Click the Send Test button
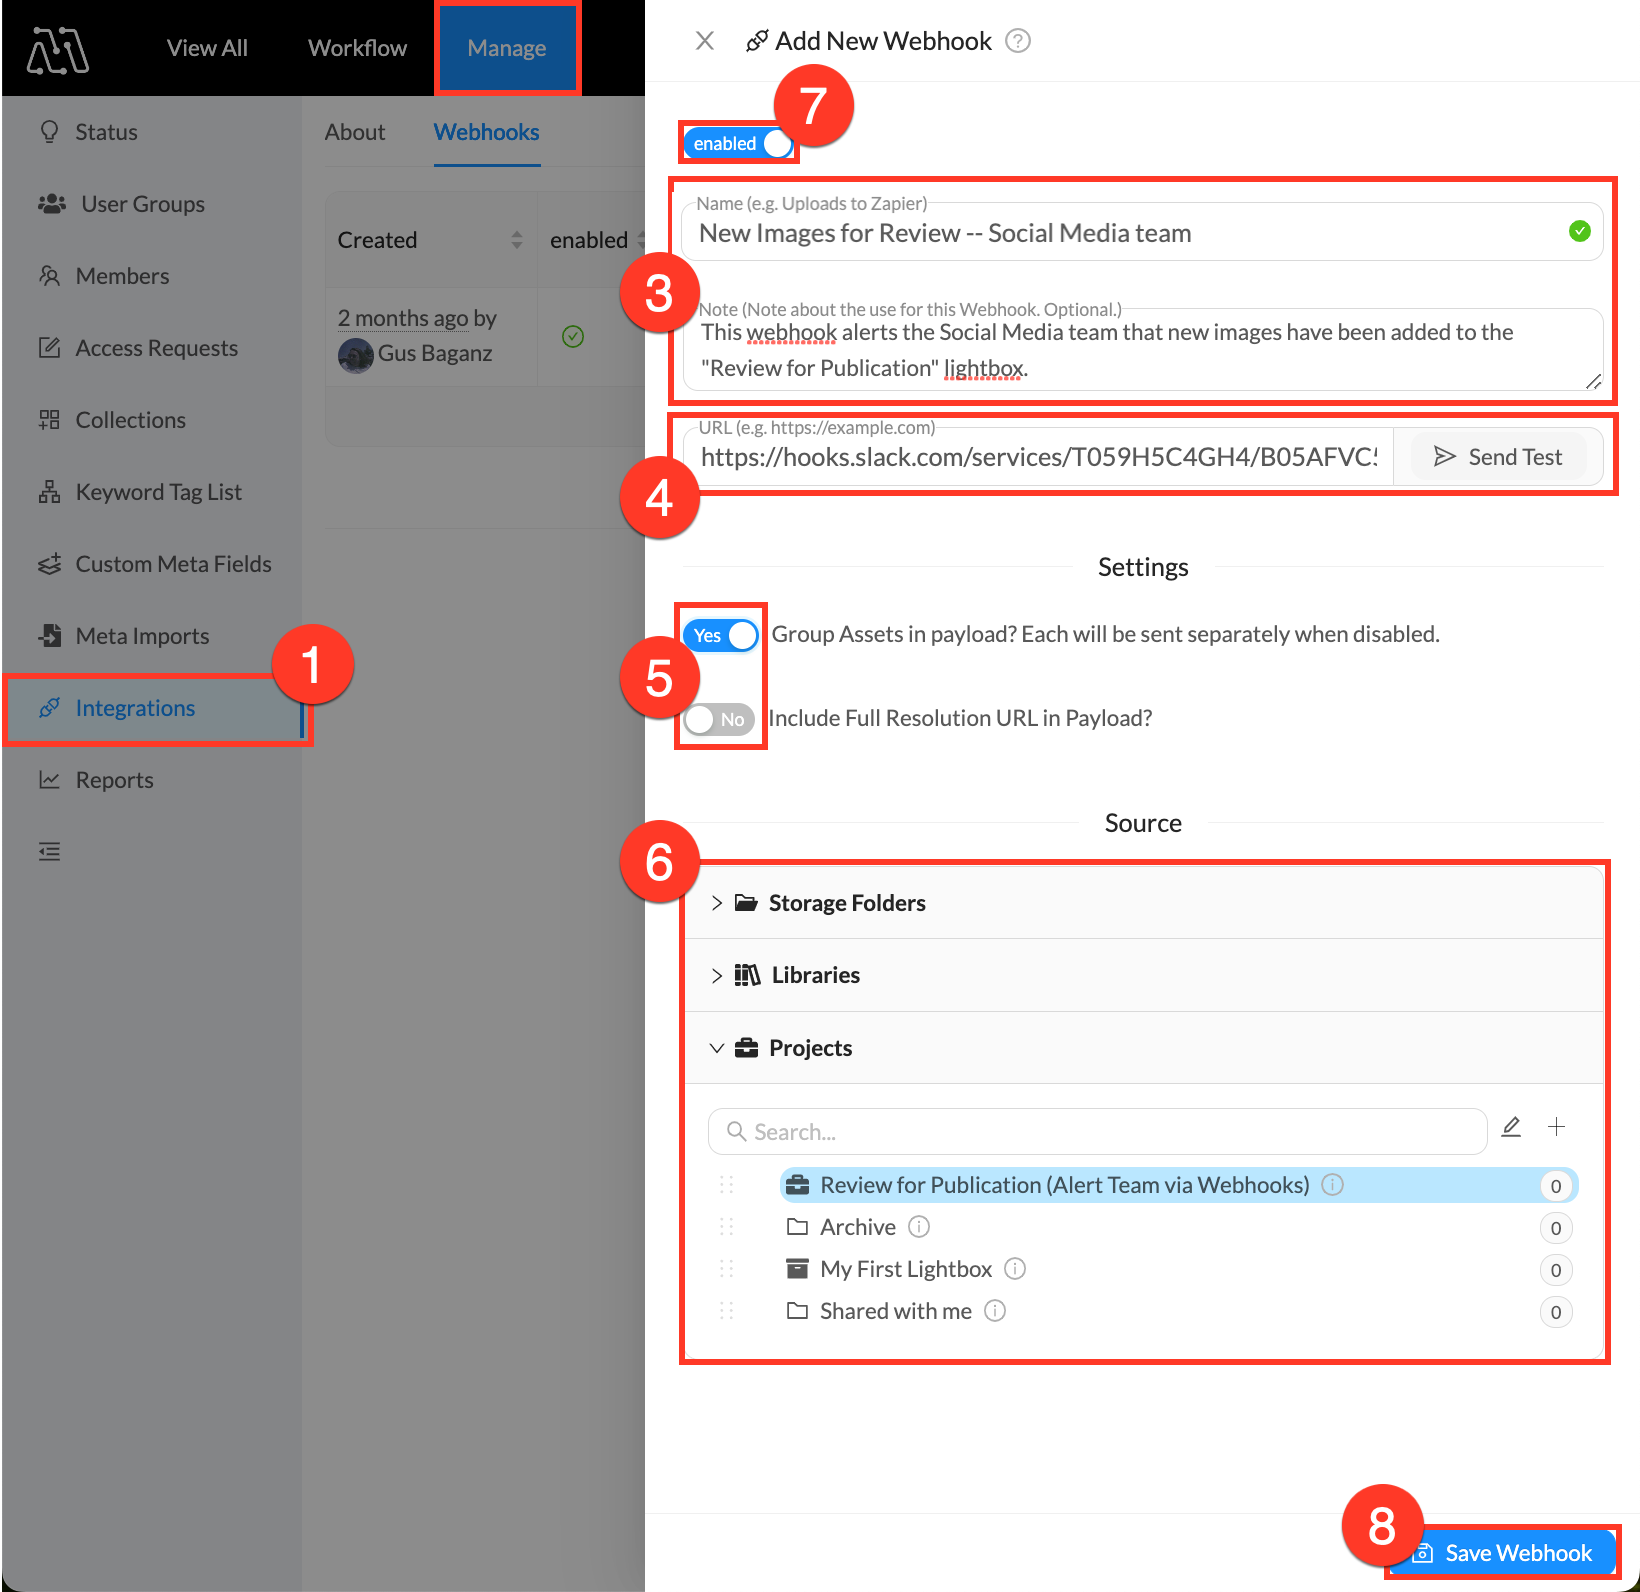The width and height of the screenshot is (1640, 1592). click(x=1497, y=457)
